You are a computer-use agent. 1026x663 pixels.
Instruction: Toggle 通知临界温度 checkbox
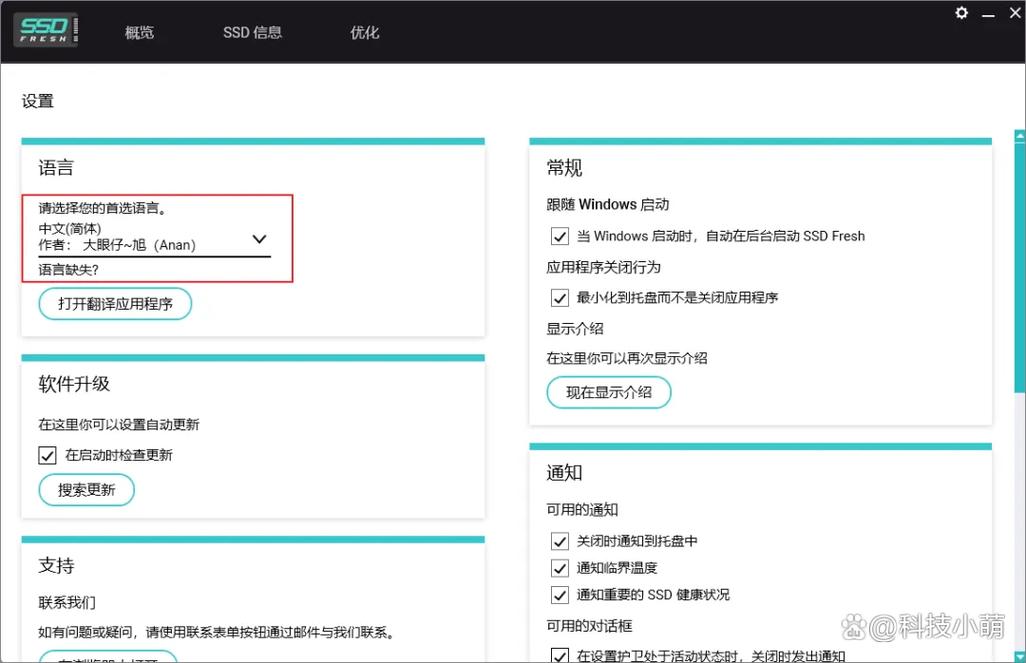click(x=559, y=567)
